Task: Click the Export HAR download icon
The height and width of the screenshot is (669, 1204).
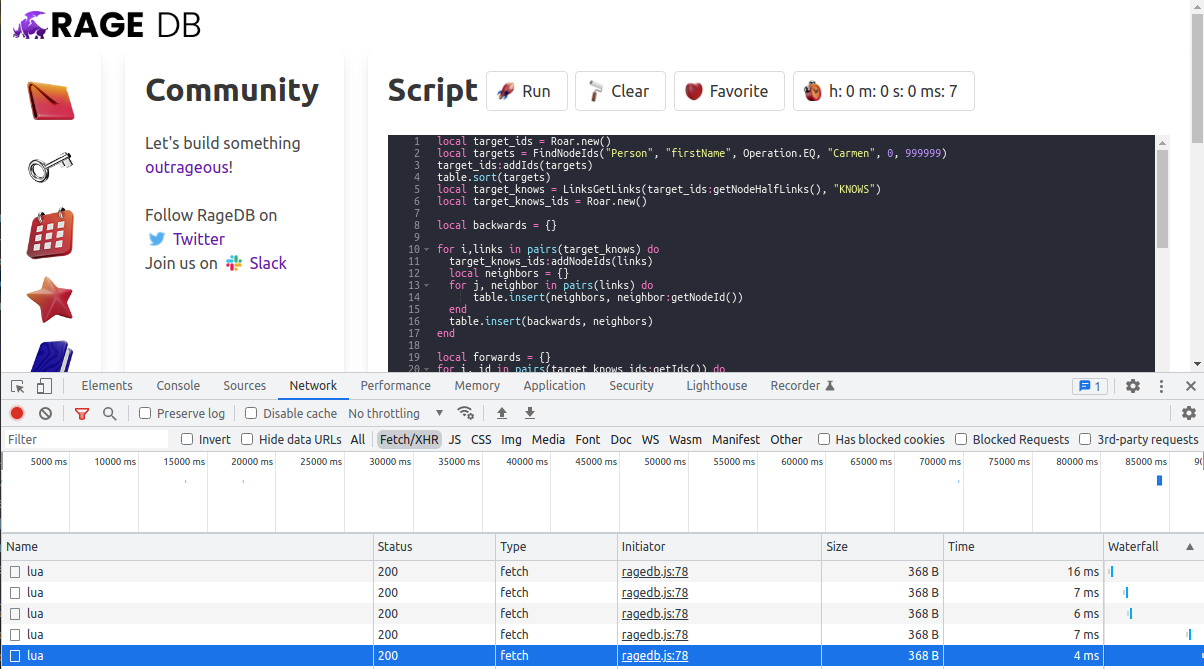Action: (x=530, y=413)
